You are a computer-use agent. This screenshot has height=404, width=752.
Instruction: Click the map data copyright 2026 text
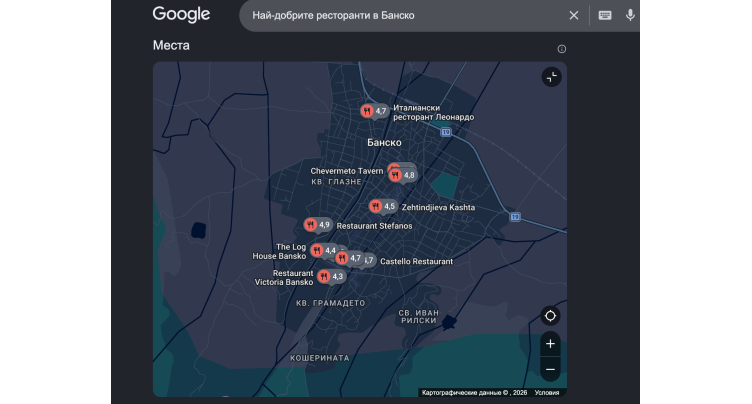[474, 392]
